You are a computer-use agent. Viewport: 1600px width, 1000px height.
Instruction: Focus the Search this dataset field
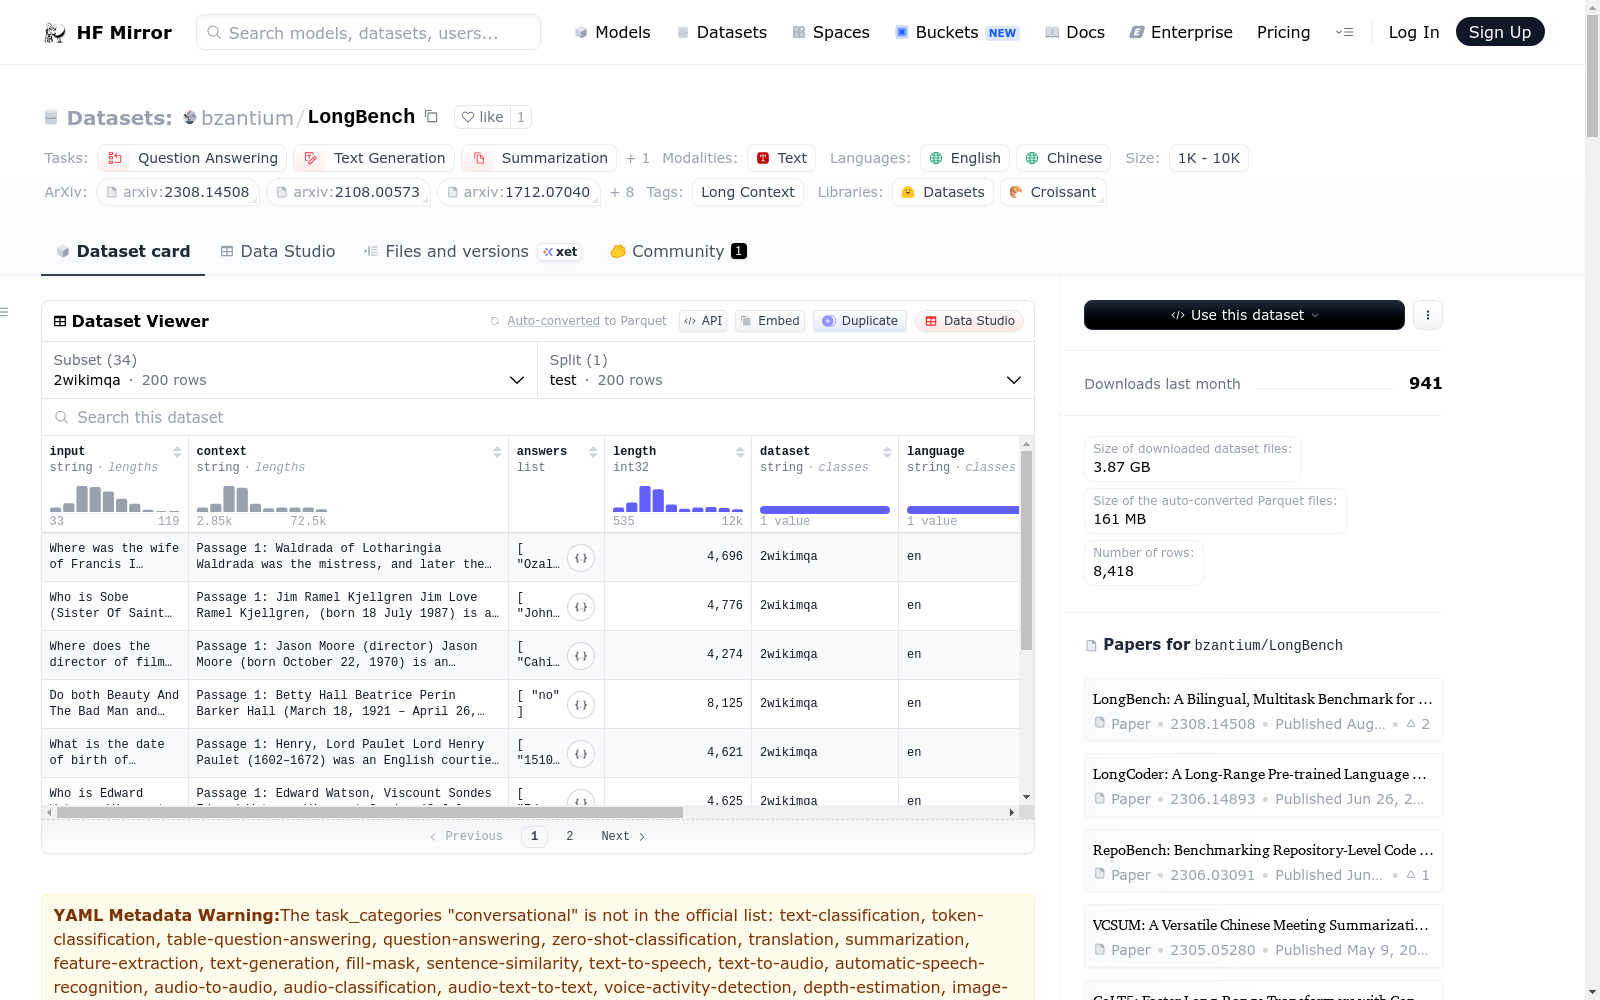[538, 417]
